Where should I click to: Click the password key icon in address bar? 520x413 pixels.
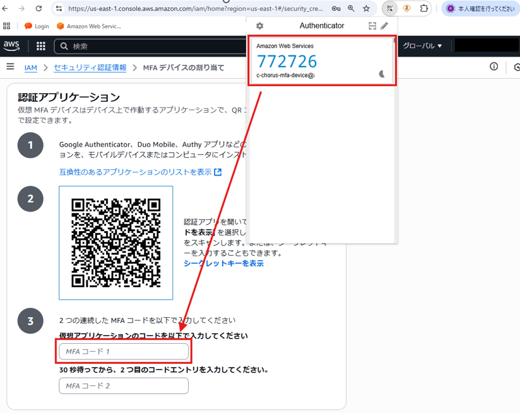[x=336, y=9]
